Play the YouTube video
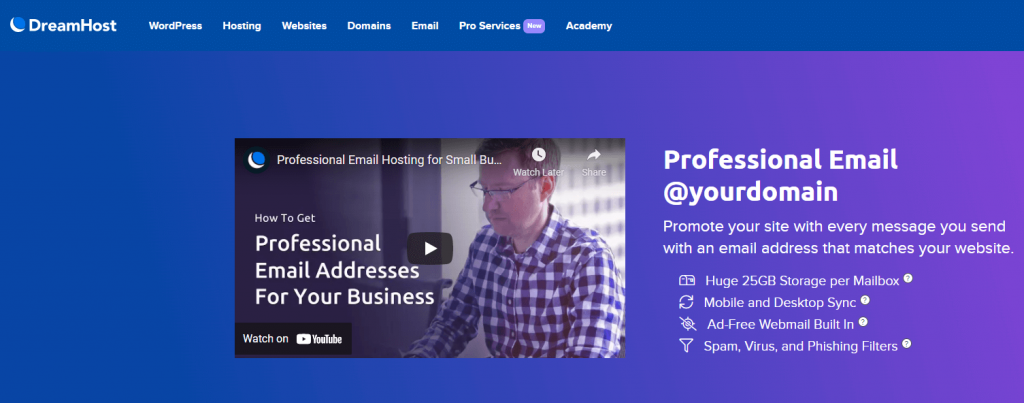1024x403 pixels. (x=430, y=248)
